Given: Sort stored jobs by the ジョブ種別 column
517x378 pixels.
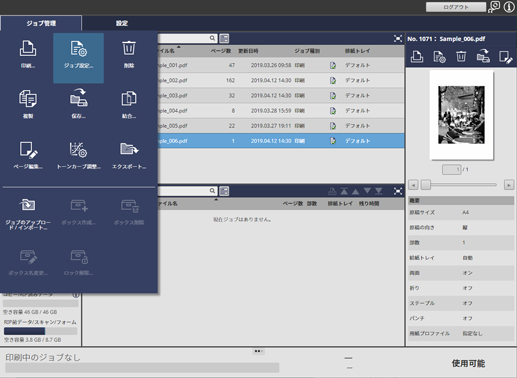Looking at the screenshot, I should [x=307, y=51].
